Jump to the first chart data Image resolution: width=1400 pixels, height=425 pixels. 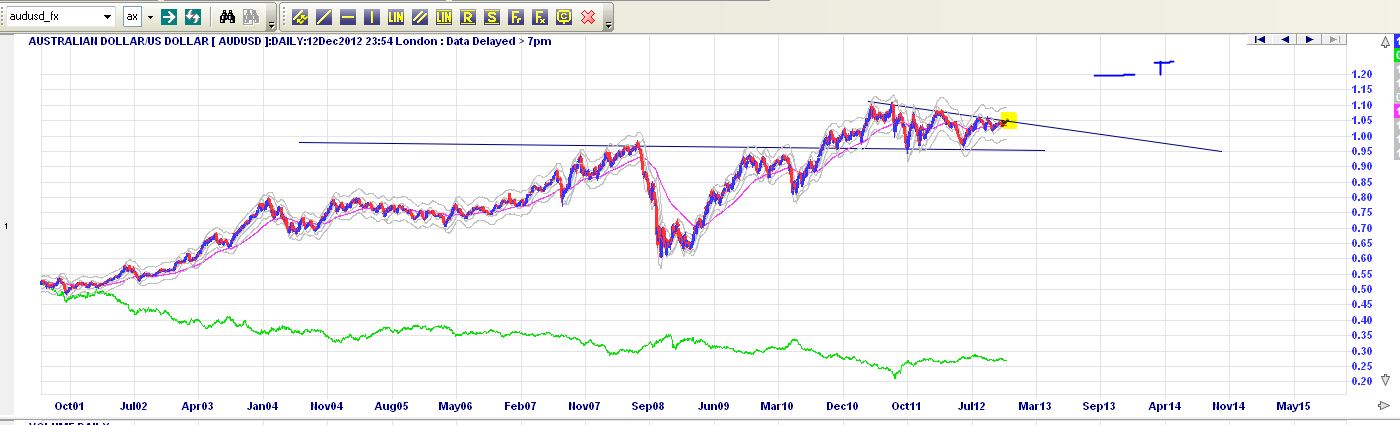tap(1262, 40)
